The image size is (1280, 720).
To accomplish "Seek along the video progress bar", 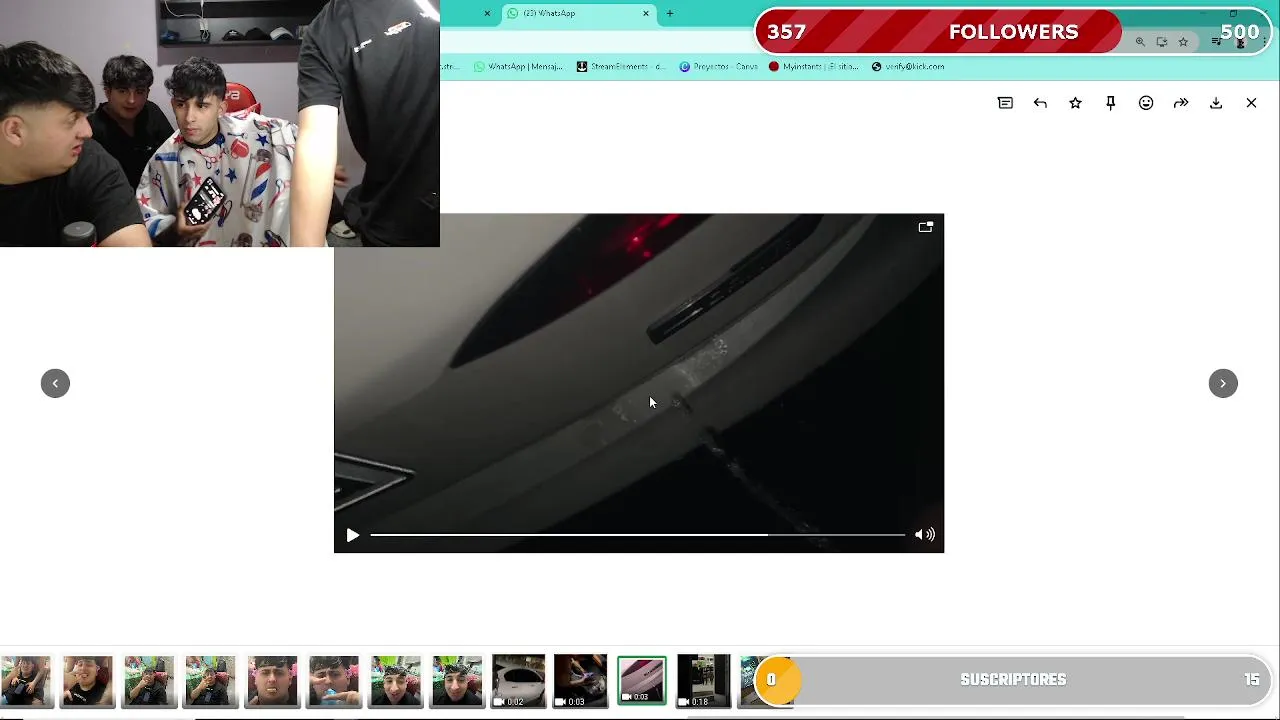I will (x=637, y=535).
